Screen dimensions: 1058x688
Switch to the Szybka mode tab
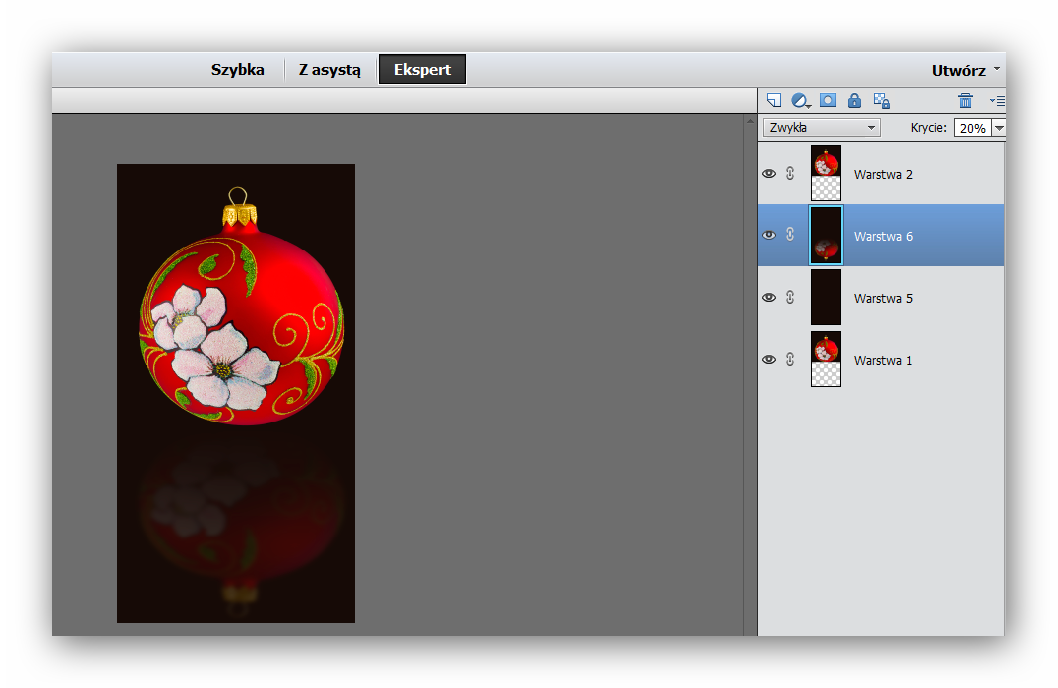tap(238, 69)
